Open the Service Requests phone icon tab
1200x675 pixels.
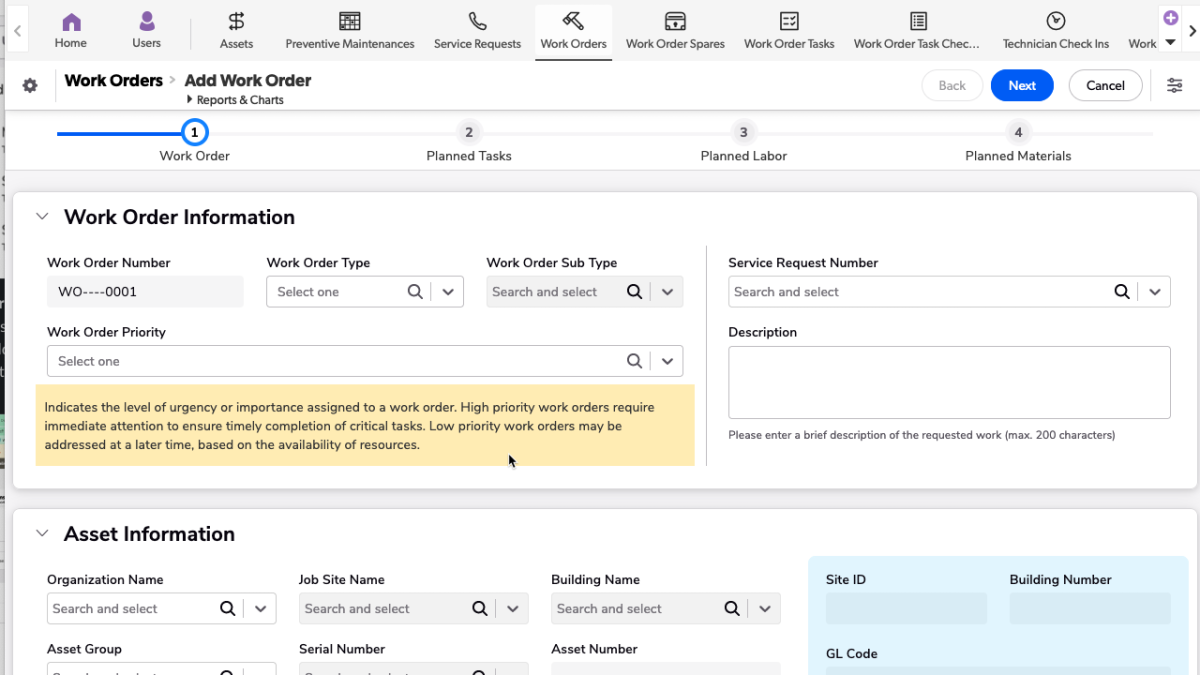pyautogui.click(x=477, y=22)
